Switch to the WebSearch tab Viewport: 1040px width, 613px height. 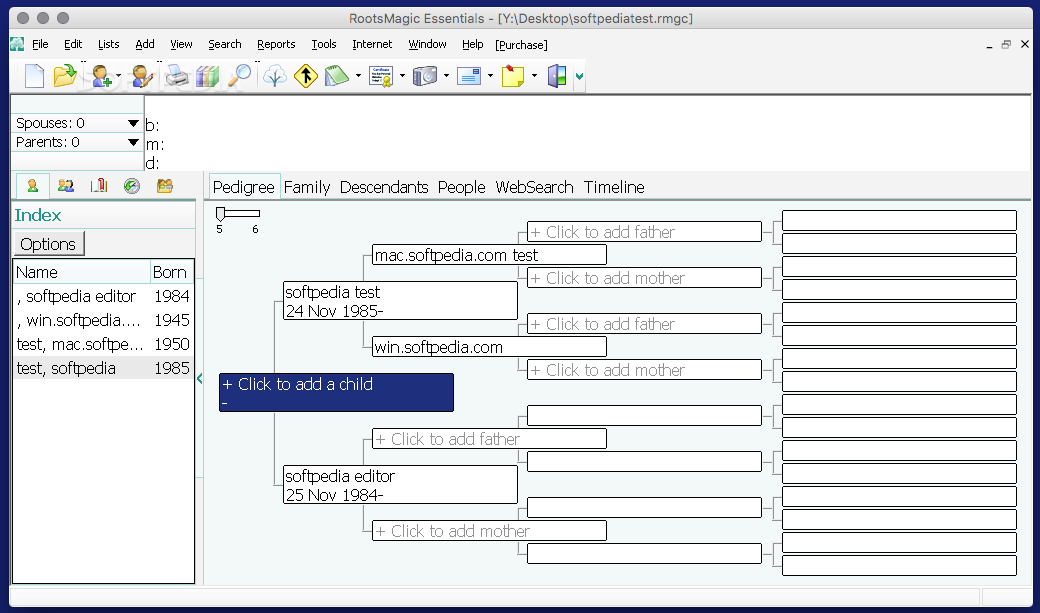point(535,188)
